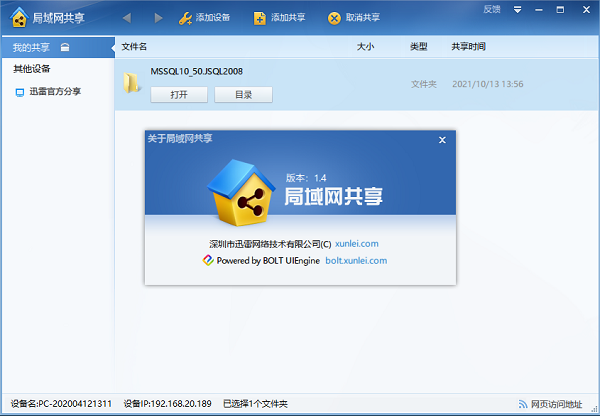The height and width of the screenshot is (416, 600).
Task: Click the Feedback (反馈) link in title bar
Action: tap(491, 9)
